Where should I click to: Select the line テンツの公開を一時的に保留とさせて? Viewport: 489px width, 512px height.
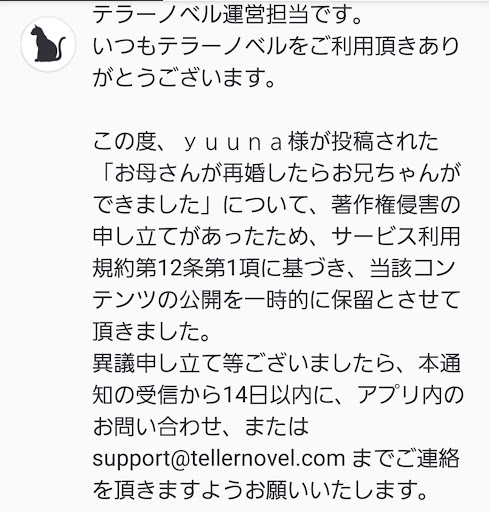[x=277, y=300]
